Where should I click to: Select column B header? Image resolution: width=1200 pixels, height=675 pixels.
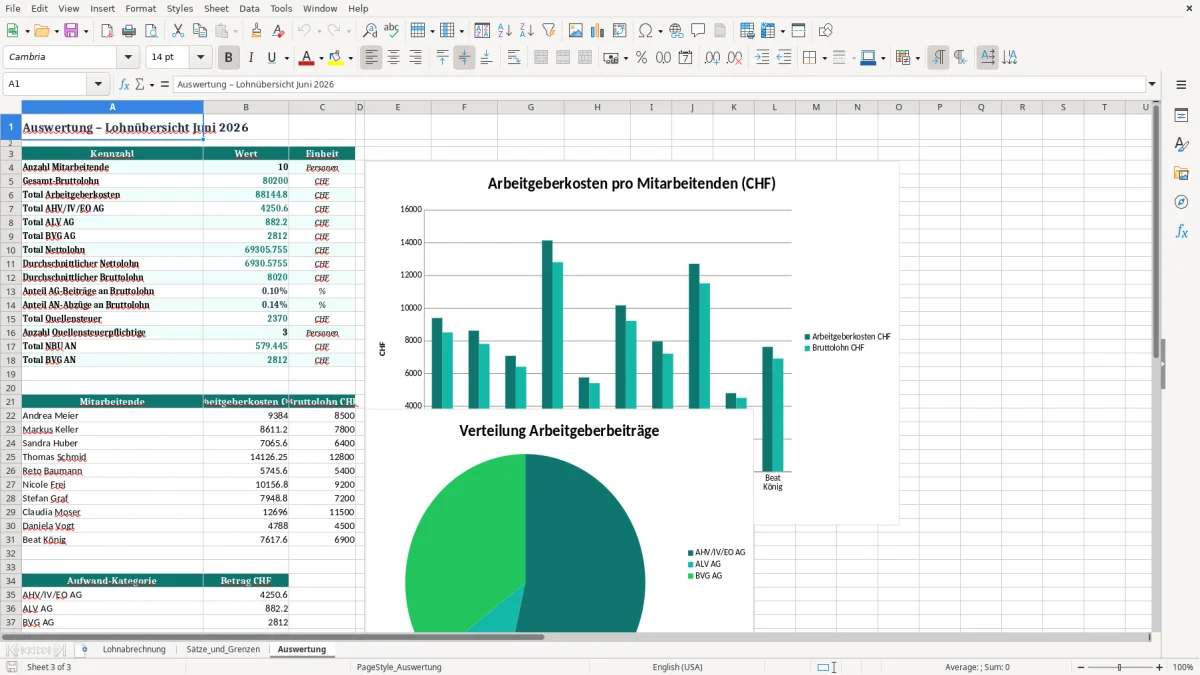coord(246,107)
